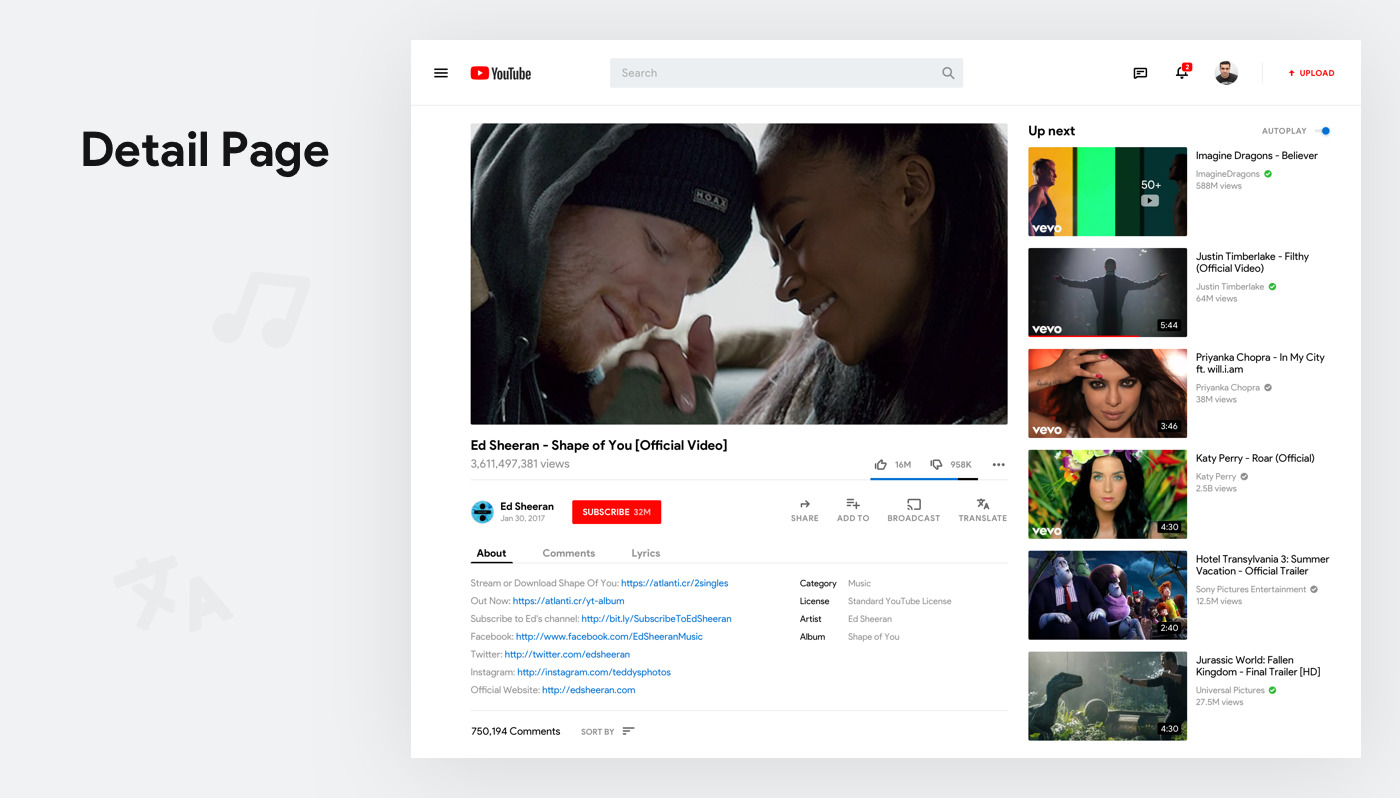Open the three-dot more options menu
The width and height of the screenshot is (1400, 798).
(x=998, y=464)
